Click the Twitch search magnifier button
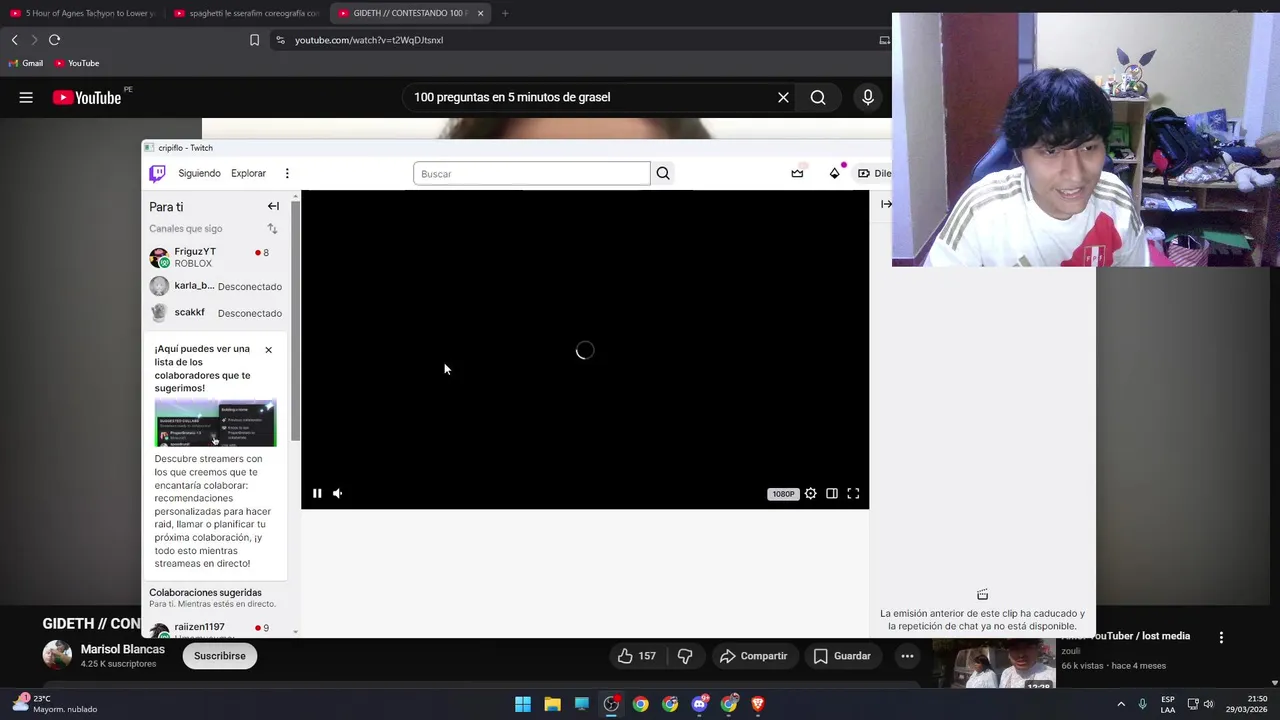 click(x=663, y=173)
